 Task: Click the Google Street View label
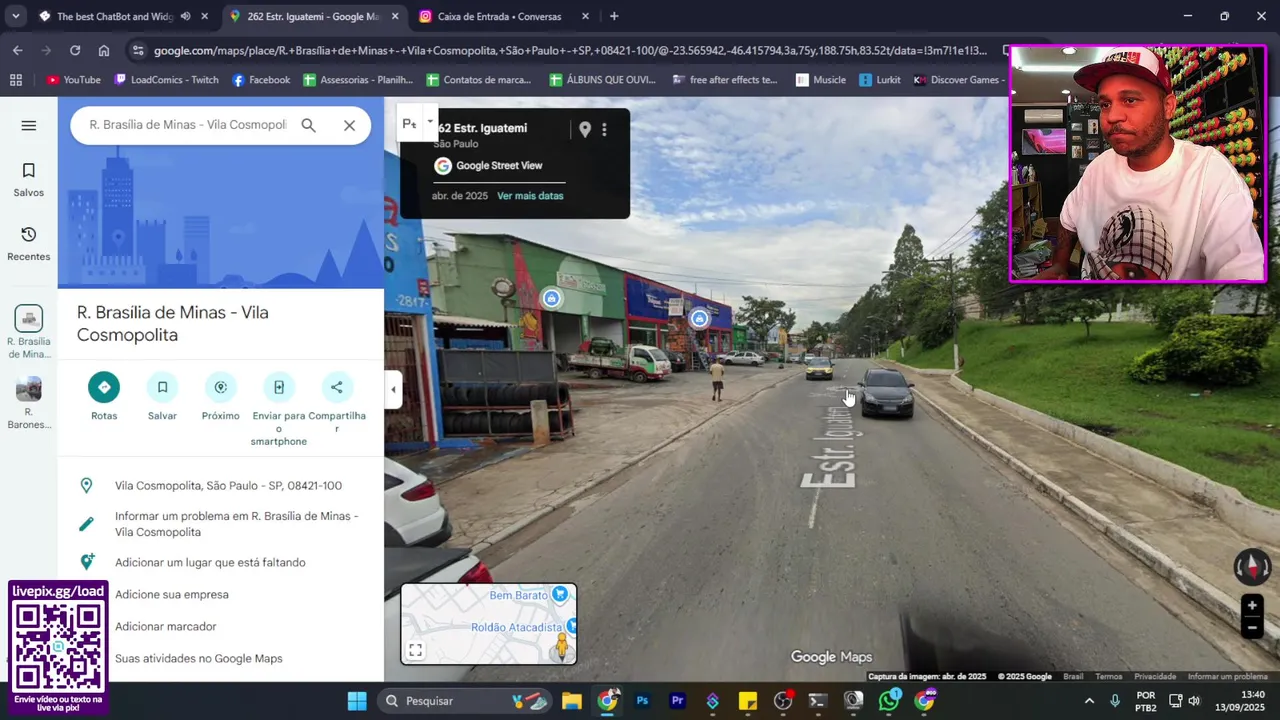click(x=499, y=166)
